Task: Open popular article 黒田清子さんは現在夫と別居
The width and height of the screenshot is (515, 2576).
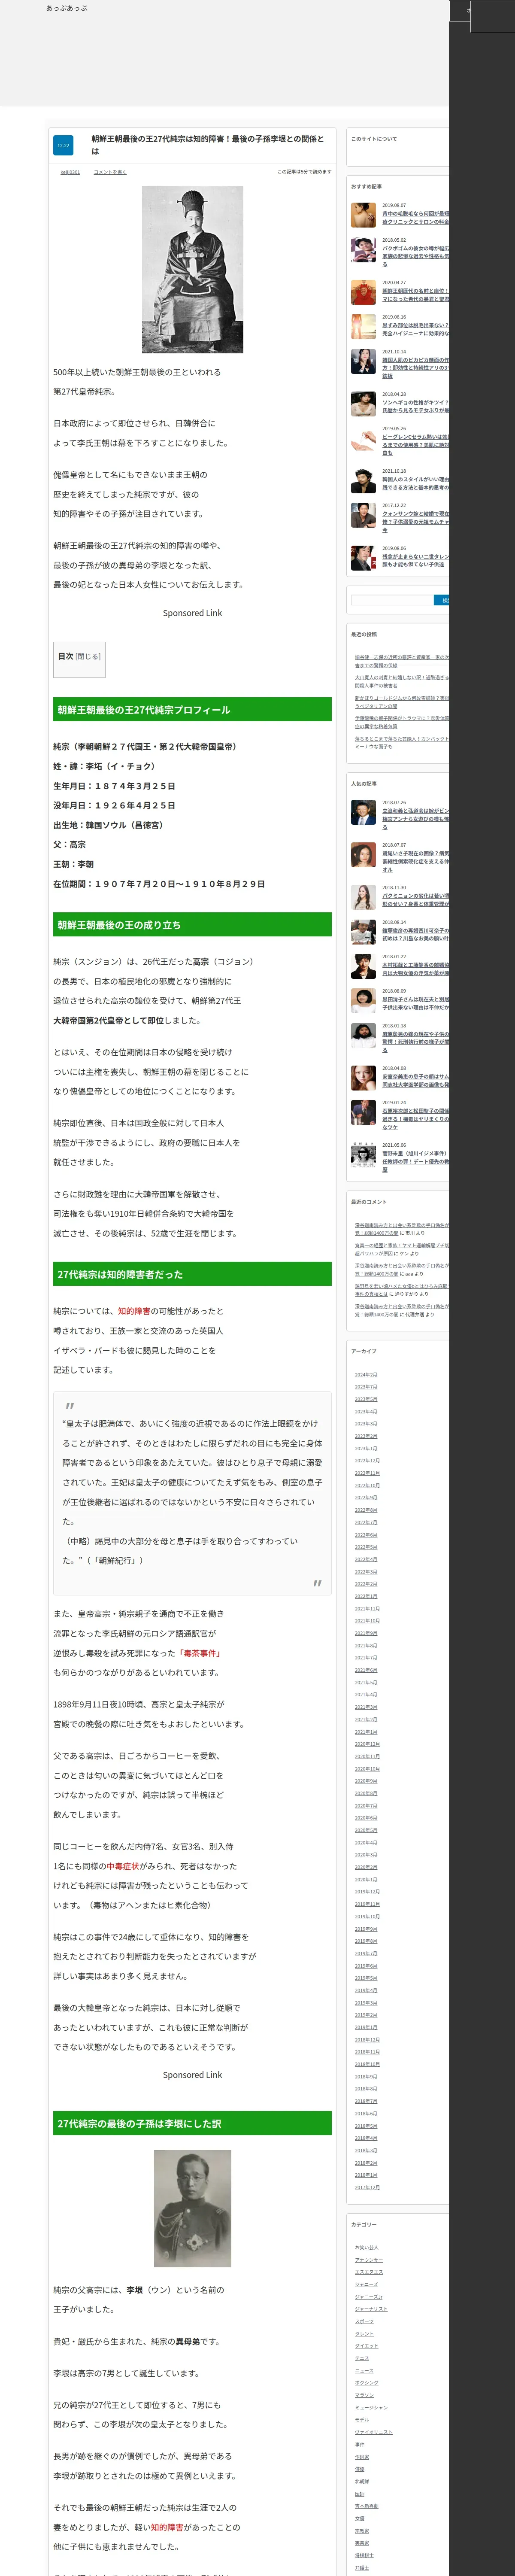Action: click(415, 1003)
